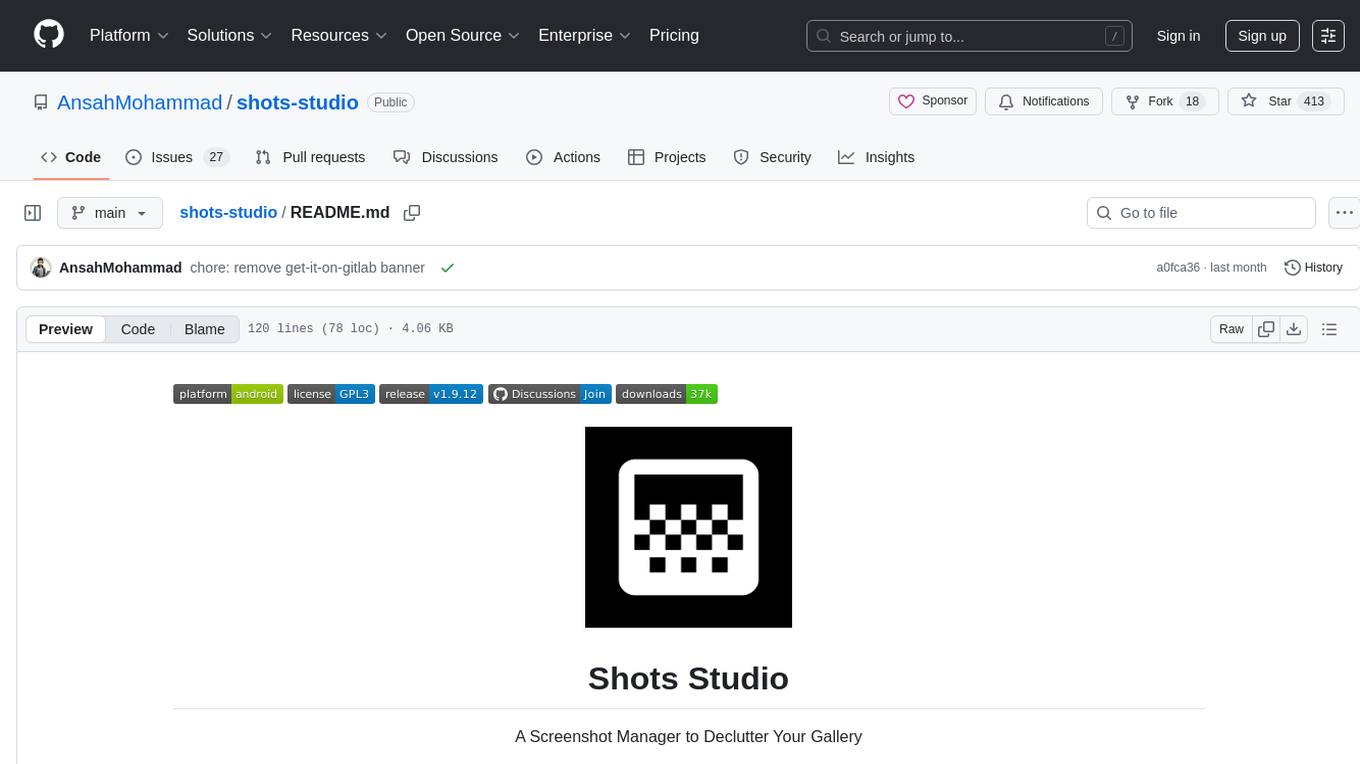
Task: Toggle the file tree side panel
Action: 33,213
